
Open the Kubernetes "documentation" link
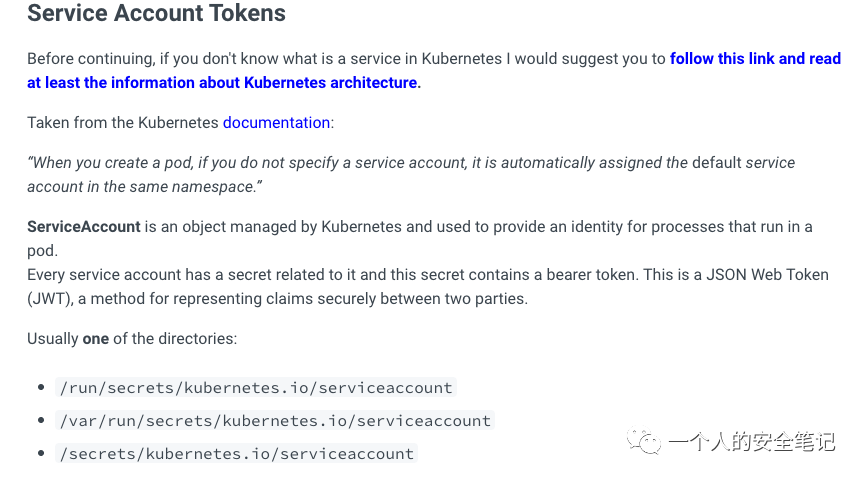coord(276,123)
